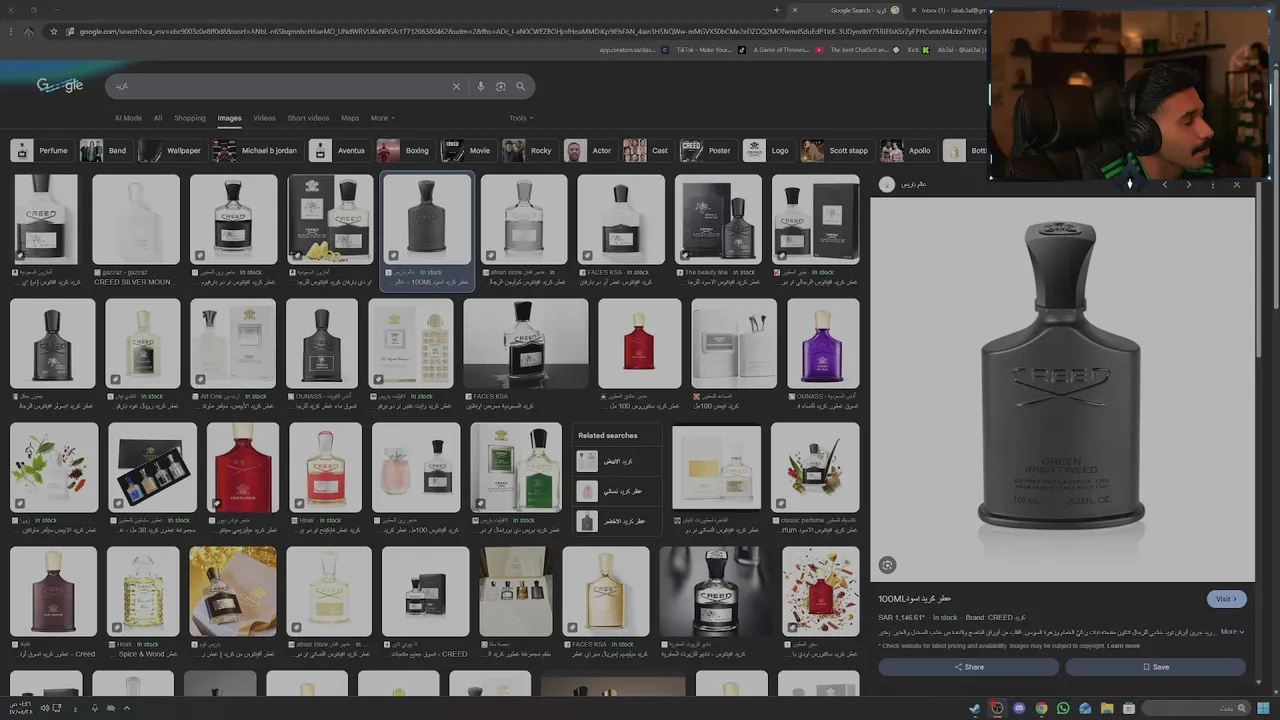The width and height of the screenshot is (1280, 720).
Task: Filter images by the Poster chip
Action: 707,151
